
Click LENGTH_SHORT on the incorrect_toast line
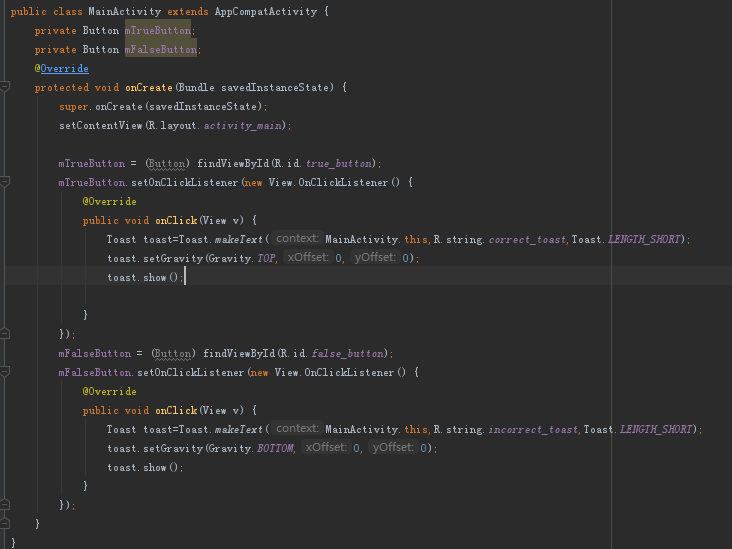(656, 430)
